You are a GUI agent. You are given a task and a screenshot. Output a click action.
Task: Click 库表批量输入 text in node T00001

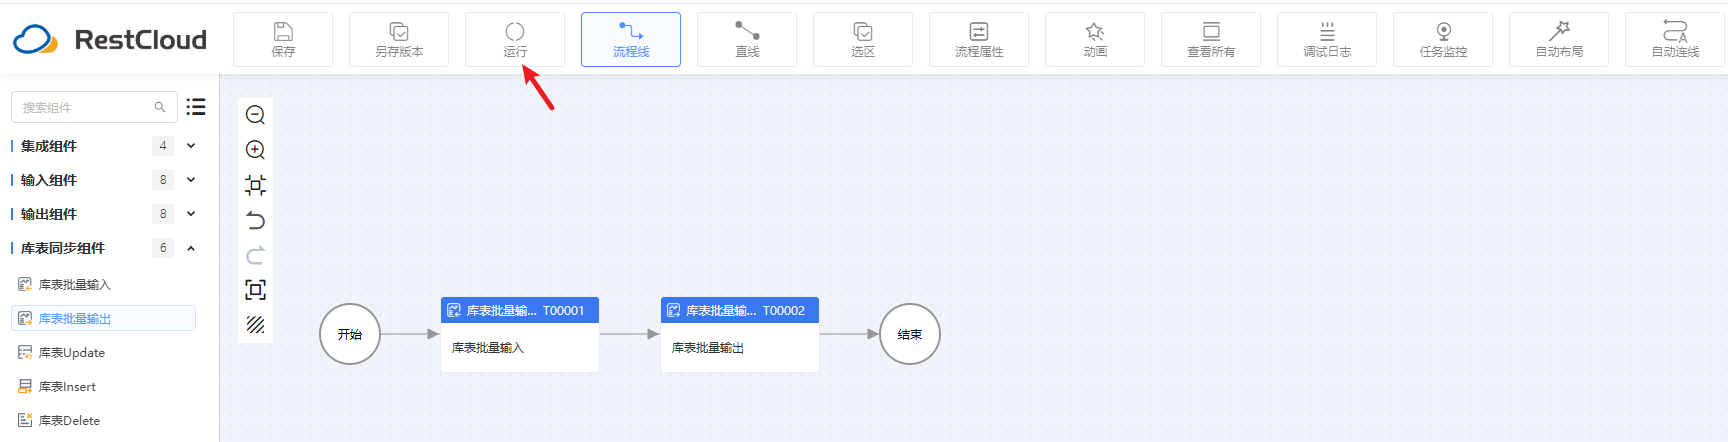coord(488,348)
